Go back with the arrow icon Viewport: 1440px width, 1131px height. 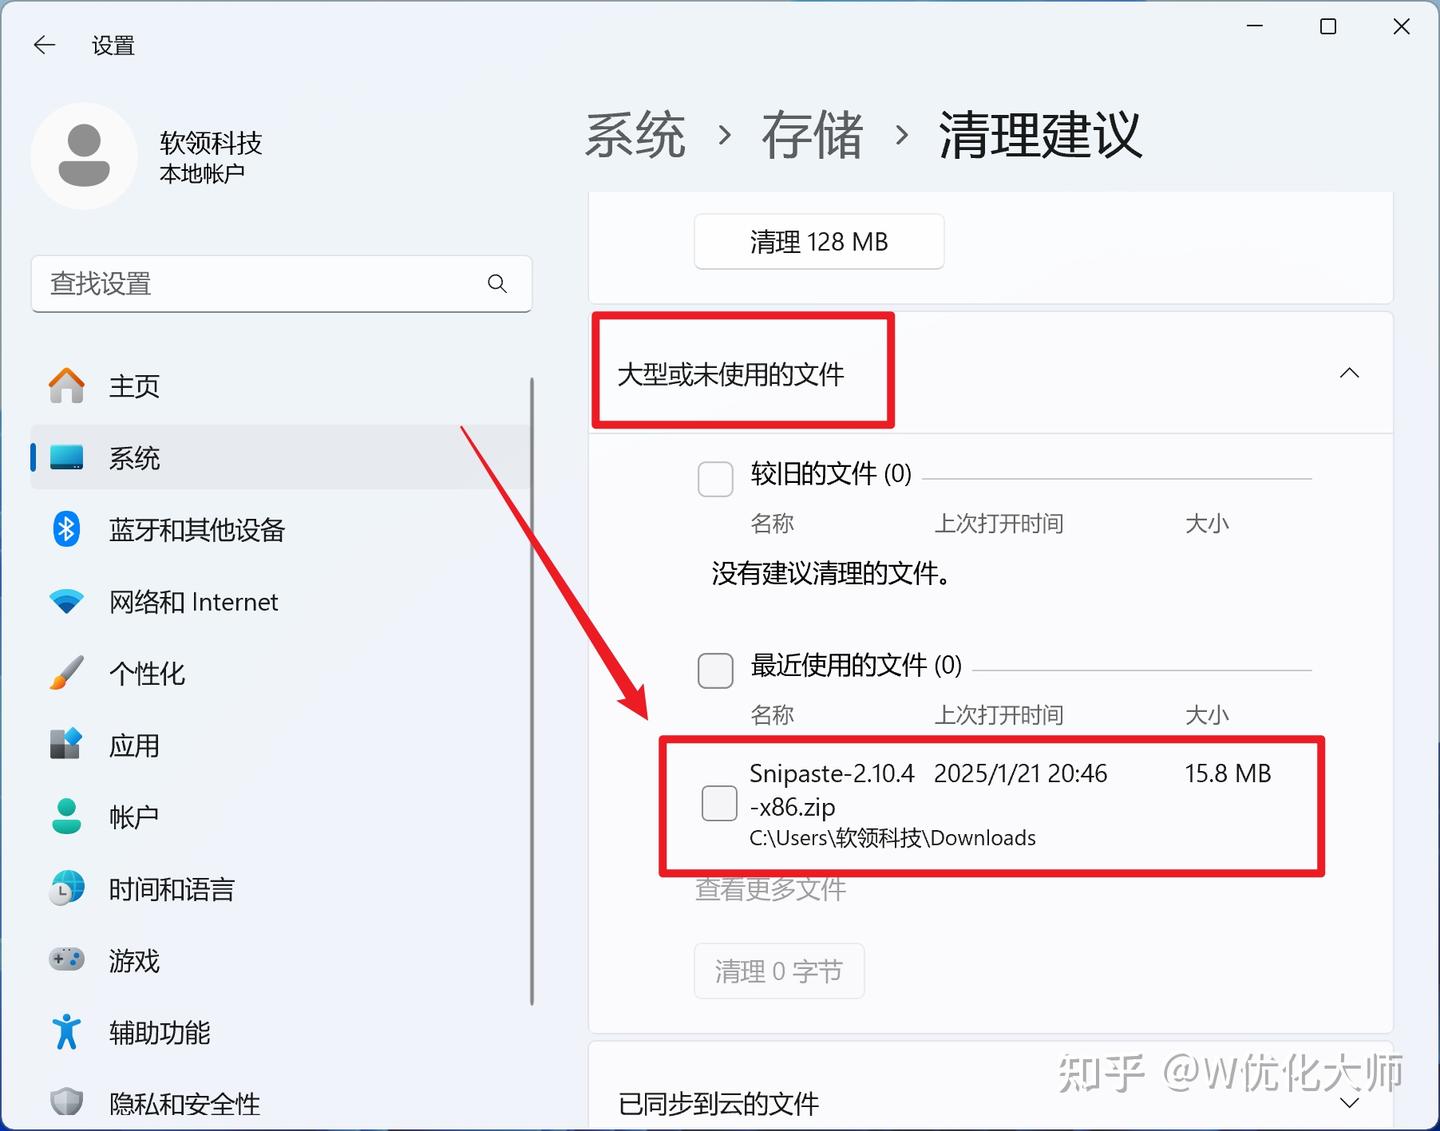coord(44,45)
